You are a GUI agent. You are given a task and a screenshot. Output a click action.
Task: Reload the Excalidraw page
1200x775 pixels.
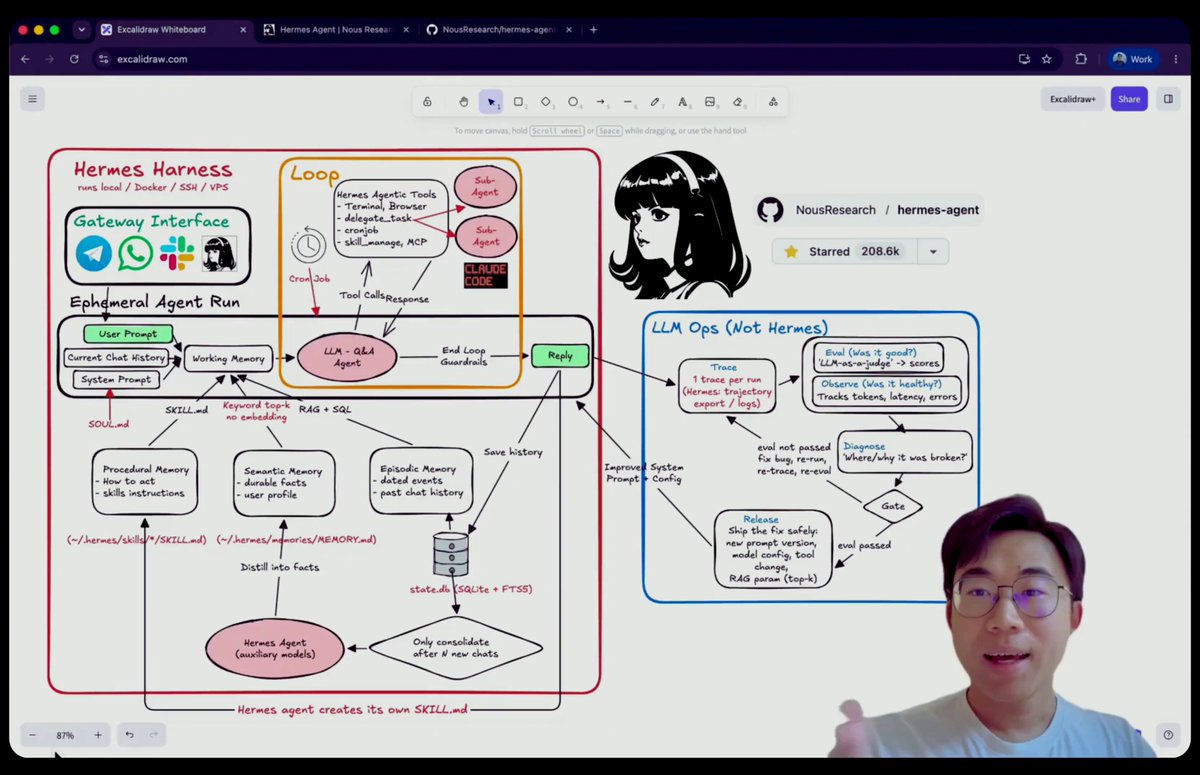(74, 59)
